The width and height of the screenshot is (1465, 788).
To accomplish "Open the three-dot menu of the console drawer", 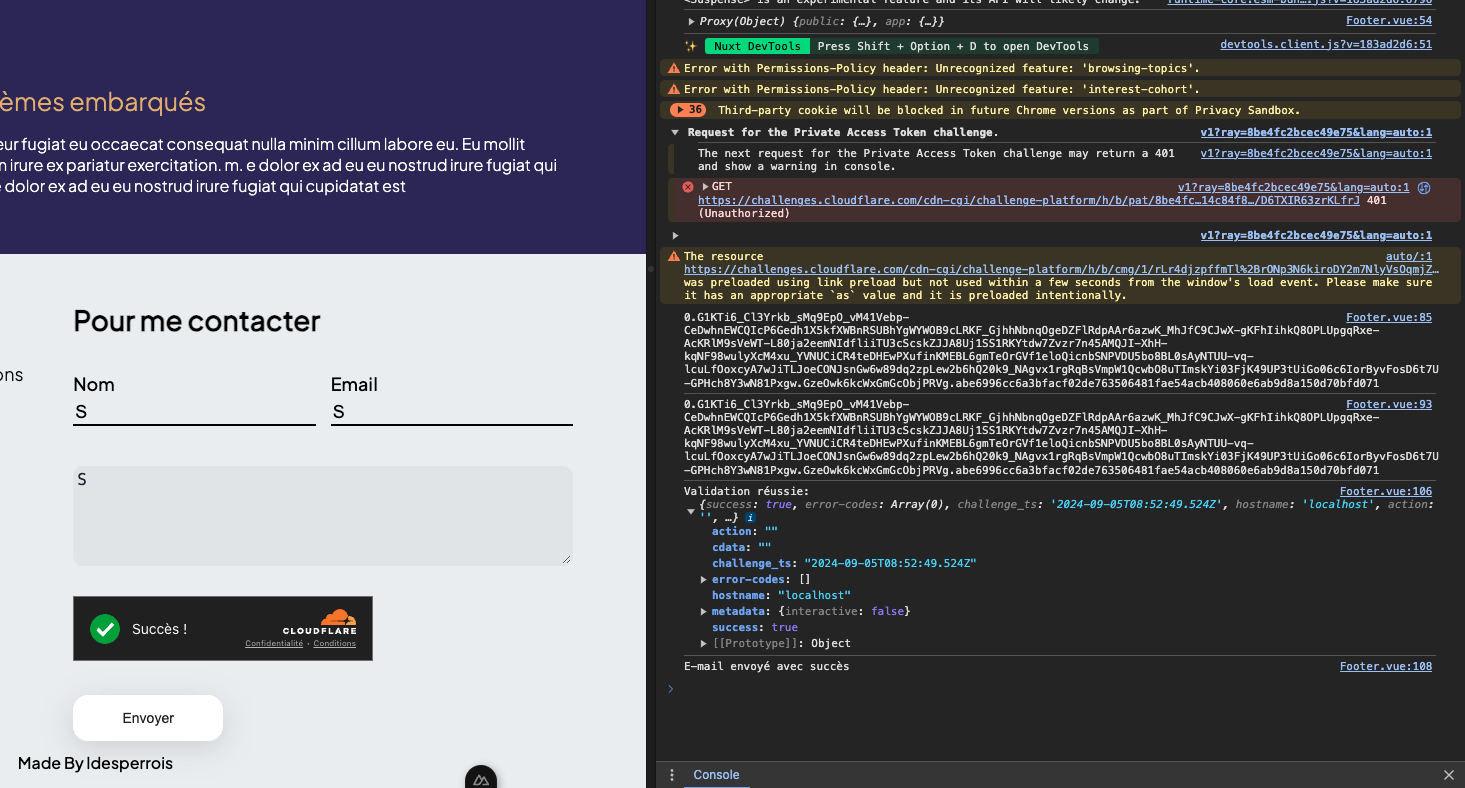I will (672, 775).
